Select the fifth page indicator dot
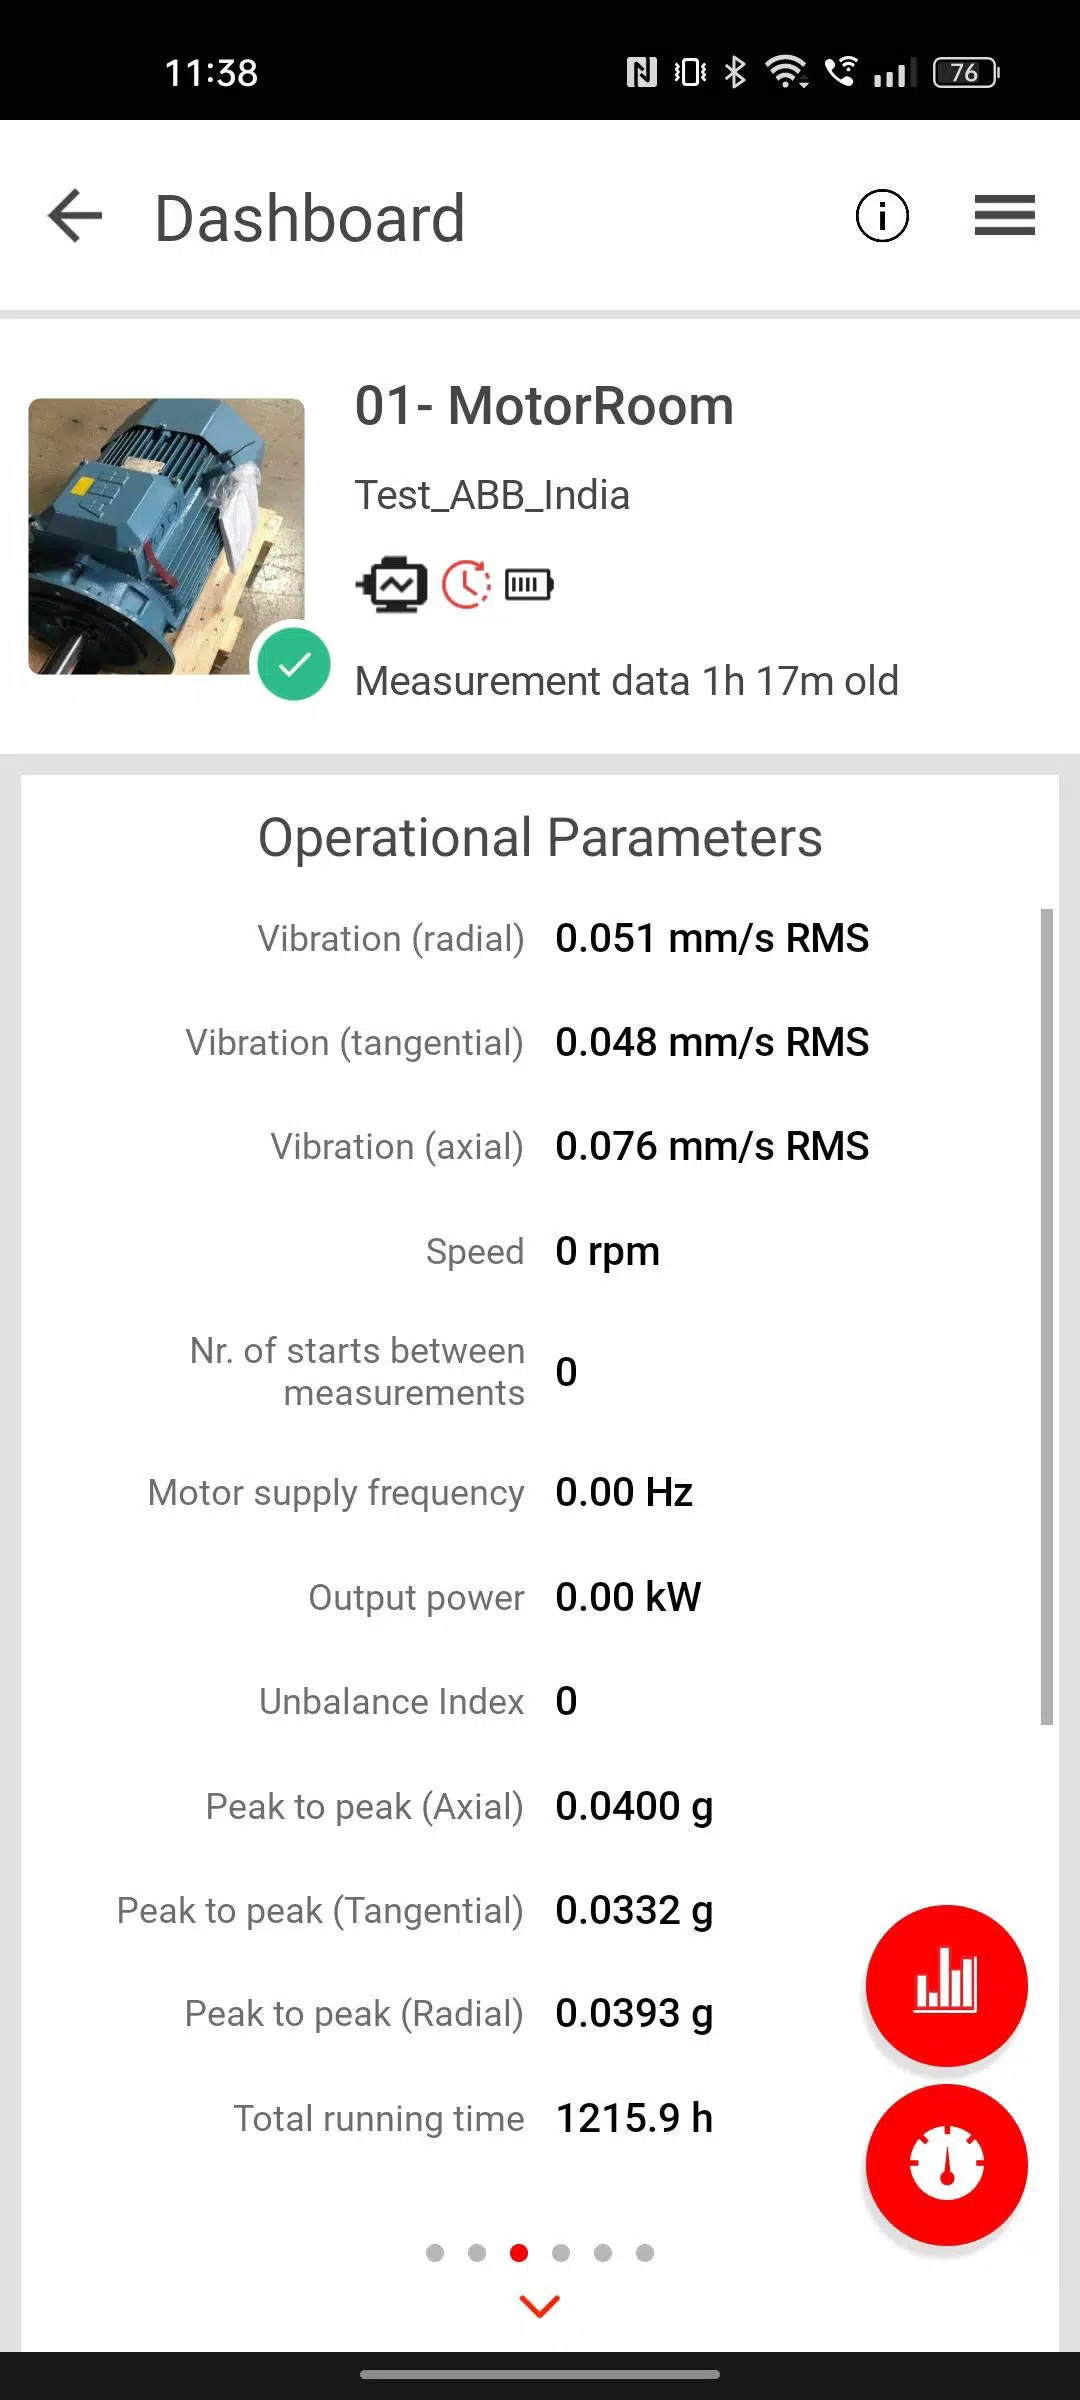The width and height of the screenshot is (1080, 2400). [603, 2253]
